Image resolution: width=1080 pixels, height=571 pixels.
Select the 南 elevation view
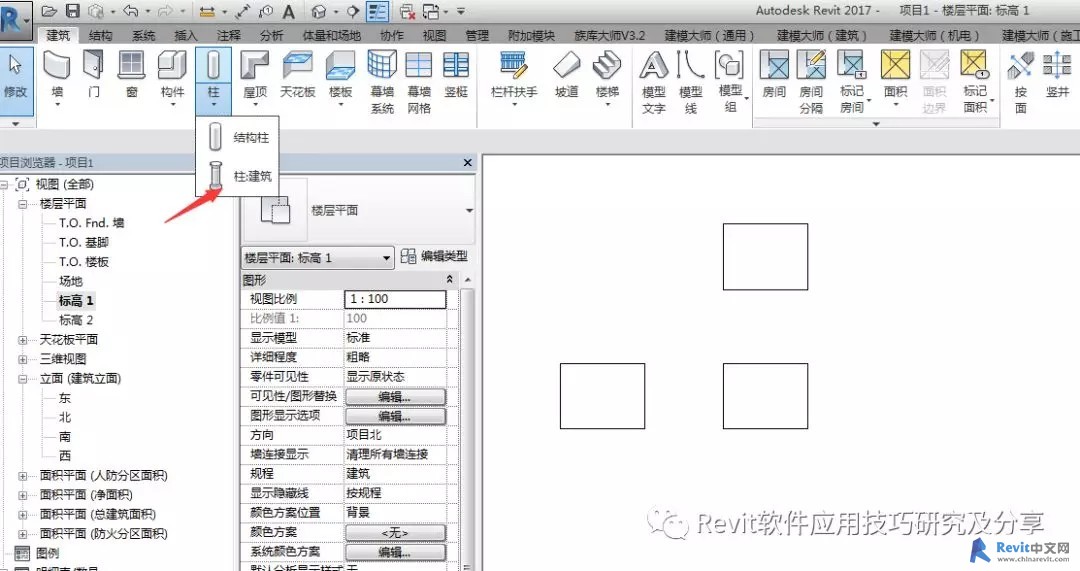point(65,436)
